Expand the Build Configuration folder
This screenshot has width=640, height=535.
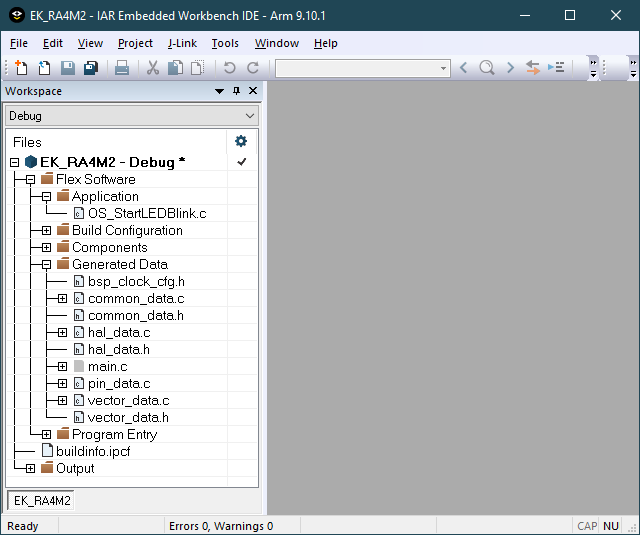(x=46, y=231)
